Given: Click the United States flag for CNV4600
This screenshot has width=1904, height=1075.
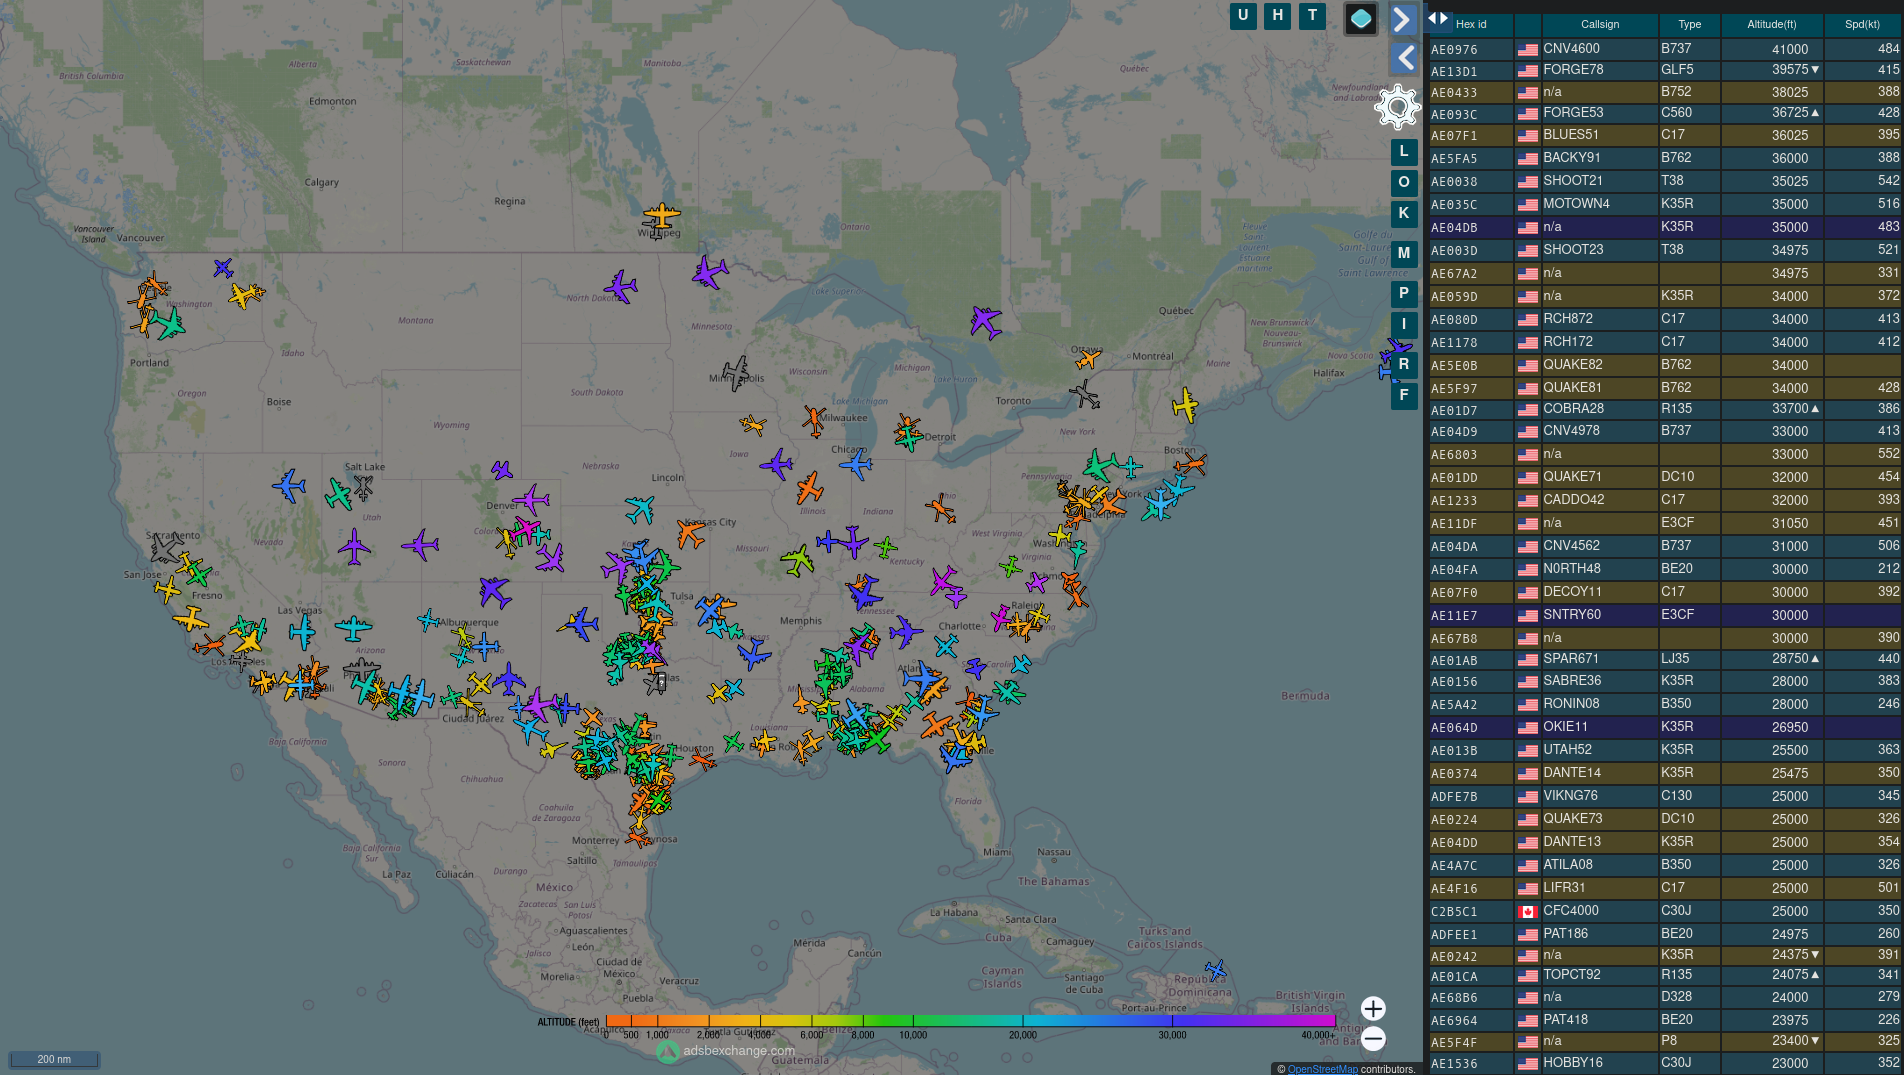Looking at the screenshot, I should click(1527, 49).
